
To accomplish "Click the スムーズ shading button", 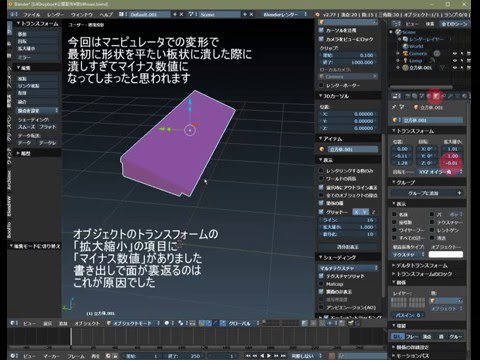I will (27, 127).
